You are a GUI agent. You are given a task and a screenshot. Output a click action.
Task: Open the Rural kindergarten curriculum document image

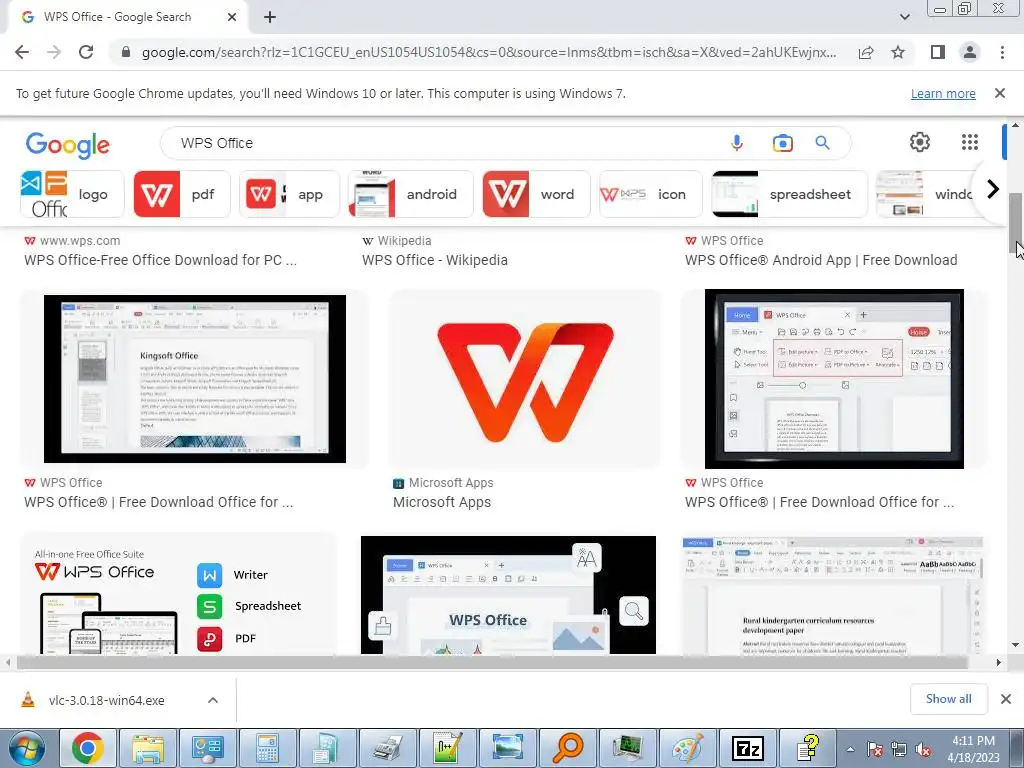pos(833,595)
